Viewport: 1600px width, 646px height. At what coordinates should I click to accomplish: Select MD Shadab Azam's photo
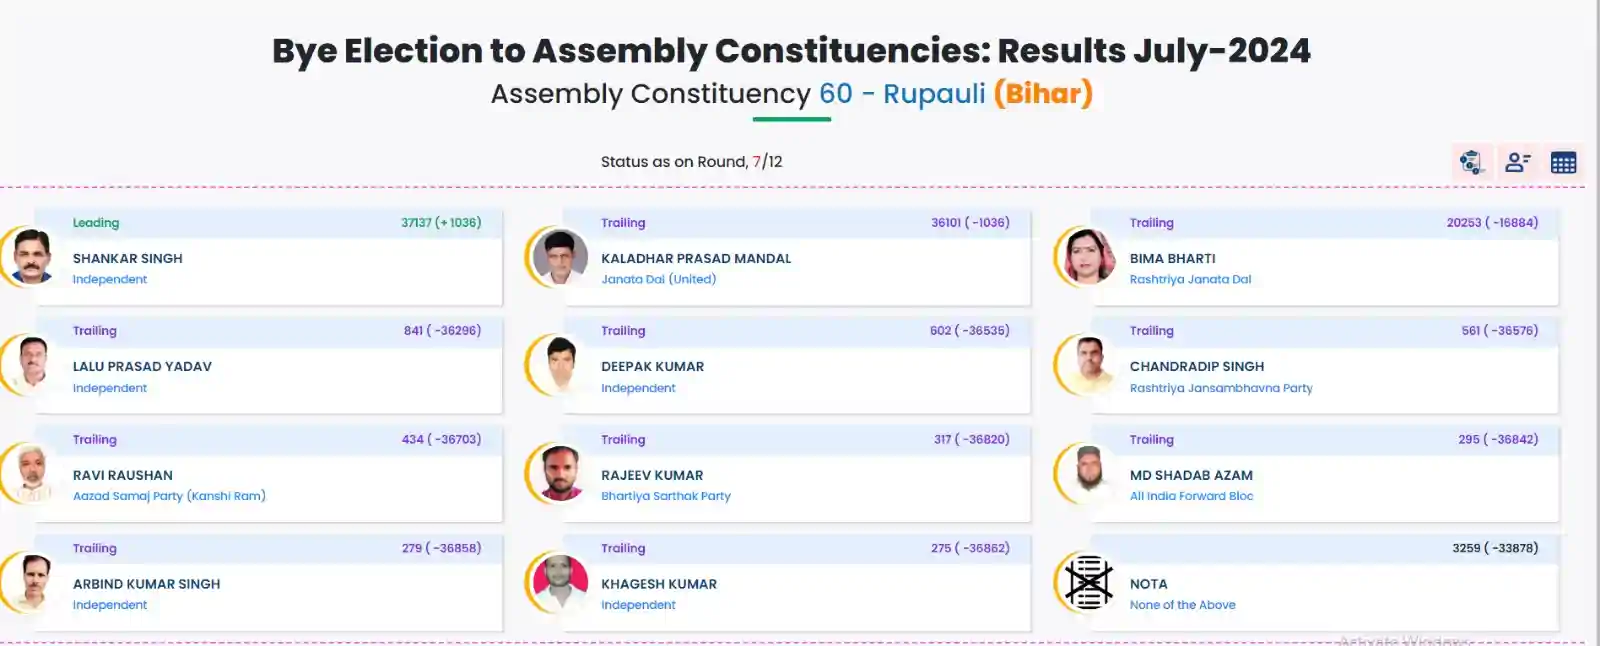[x=1089, y=474]
